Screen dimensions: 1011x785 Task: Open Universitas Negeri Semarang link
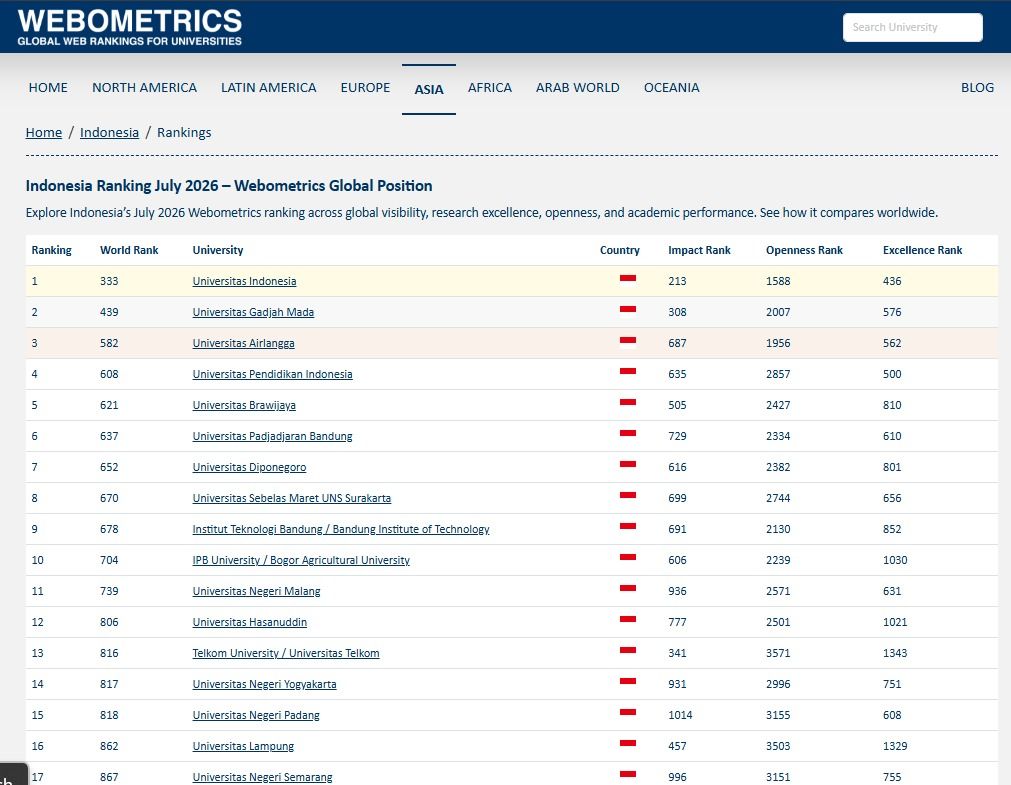pyautogui.click(x=262, y=777)
